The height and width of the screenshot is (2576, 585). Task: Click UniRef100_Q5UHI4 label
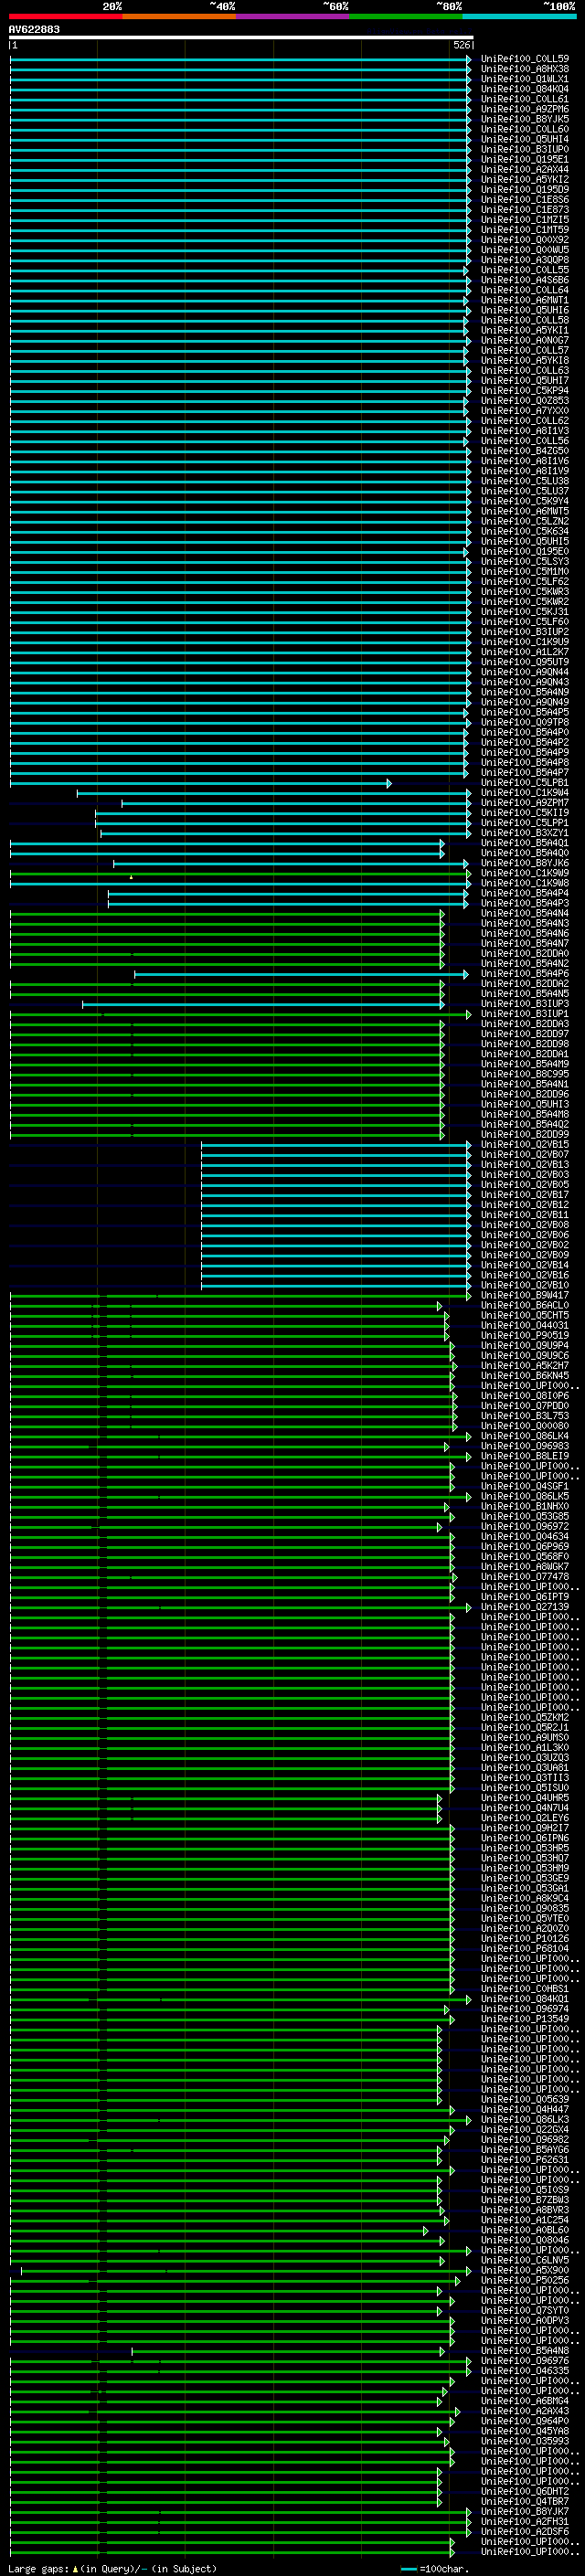(x=525, y=139)
